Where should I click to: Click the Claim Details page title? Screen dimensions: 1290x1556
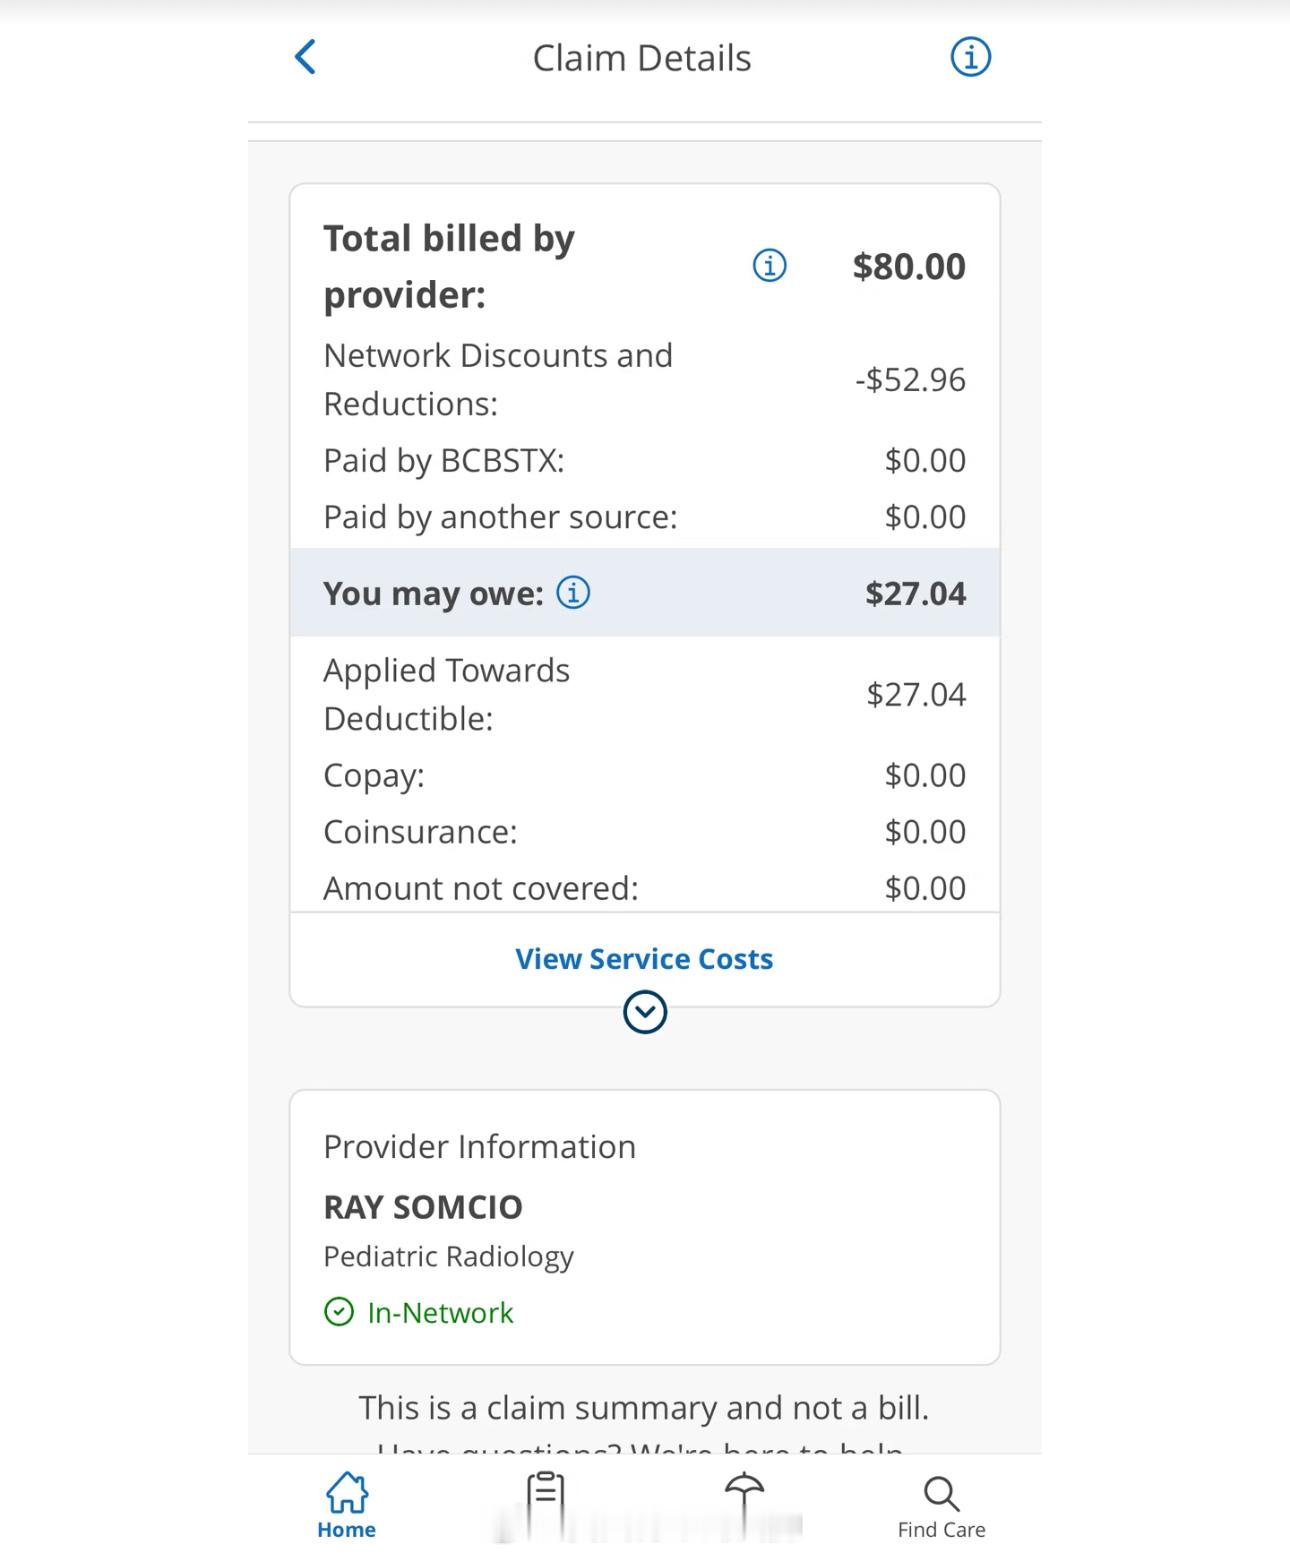coord(641,58)
